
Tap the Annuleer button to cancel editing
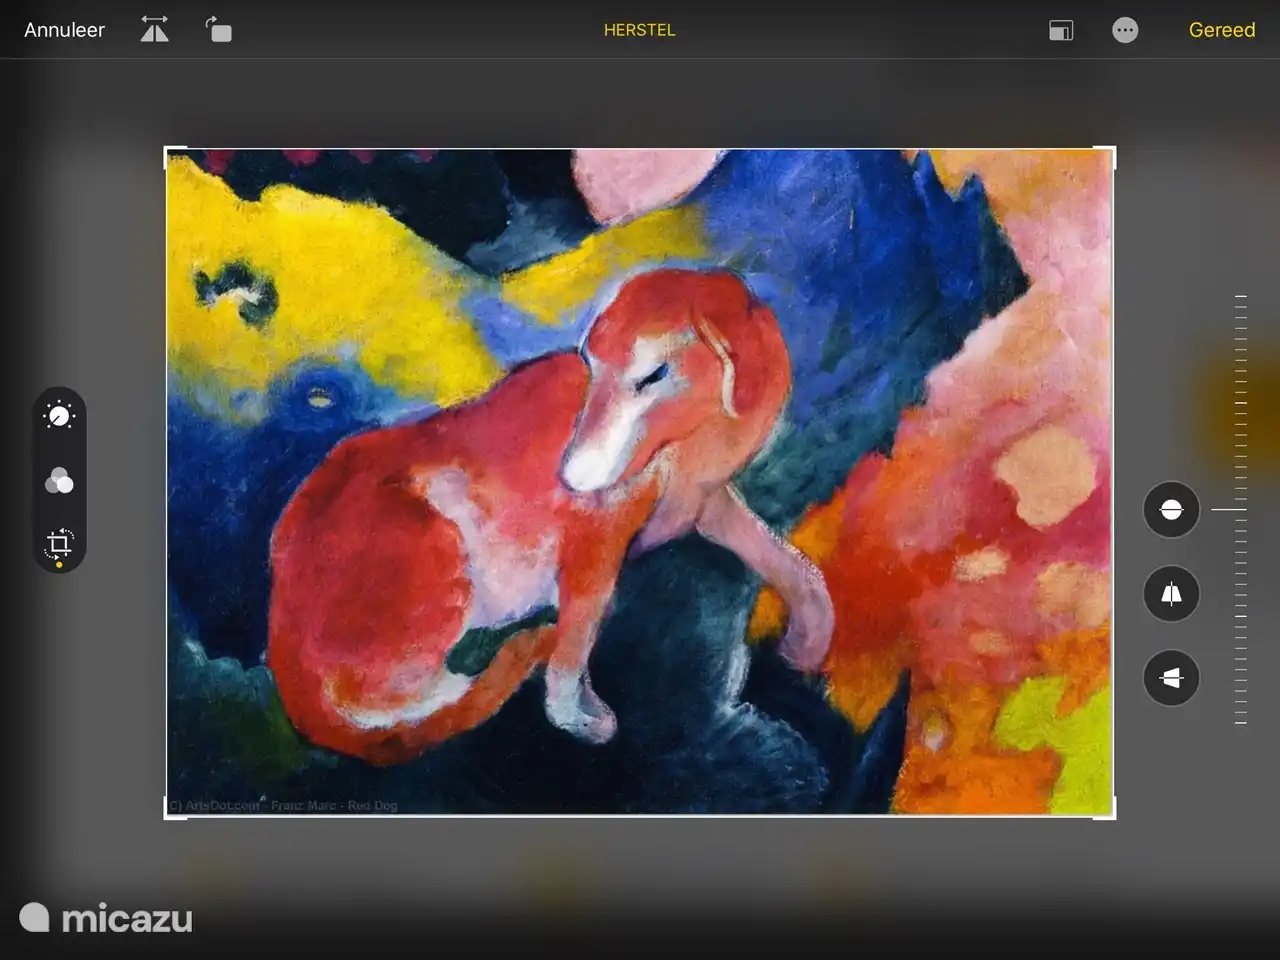point(64,30)
